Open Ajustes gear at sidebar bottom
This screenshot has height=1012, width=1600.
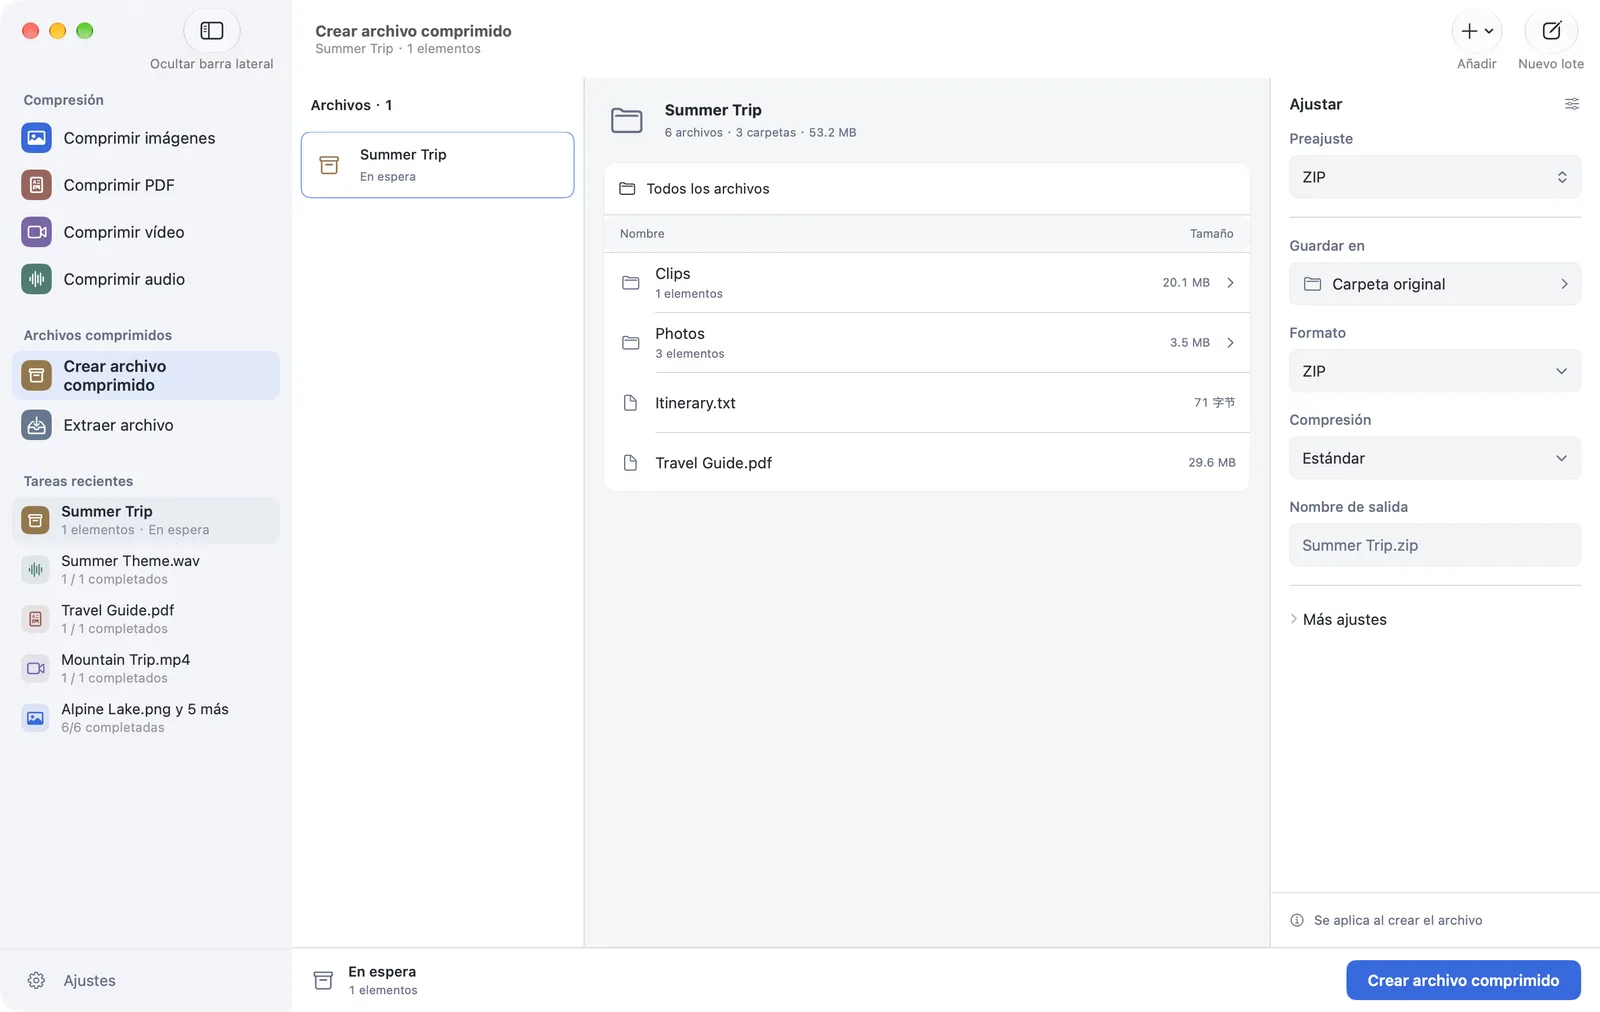pos(36,981)
